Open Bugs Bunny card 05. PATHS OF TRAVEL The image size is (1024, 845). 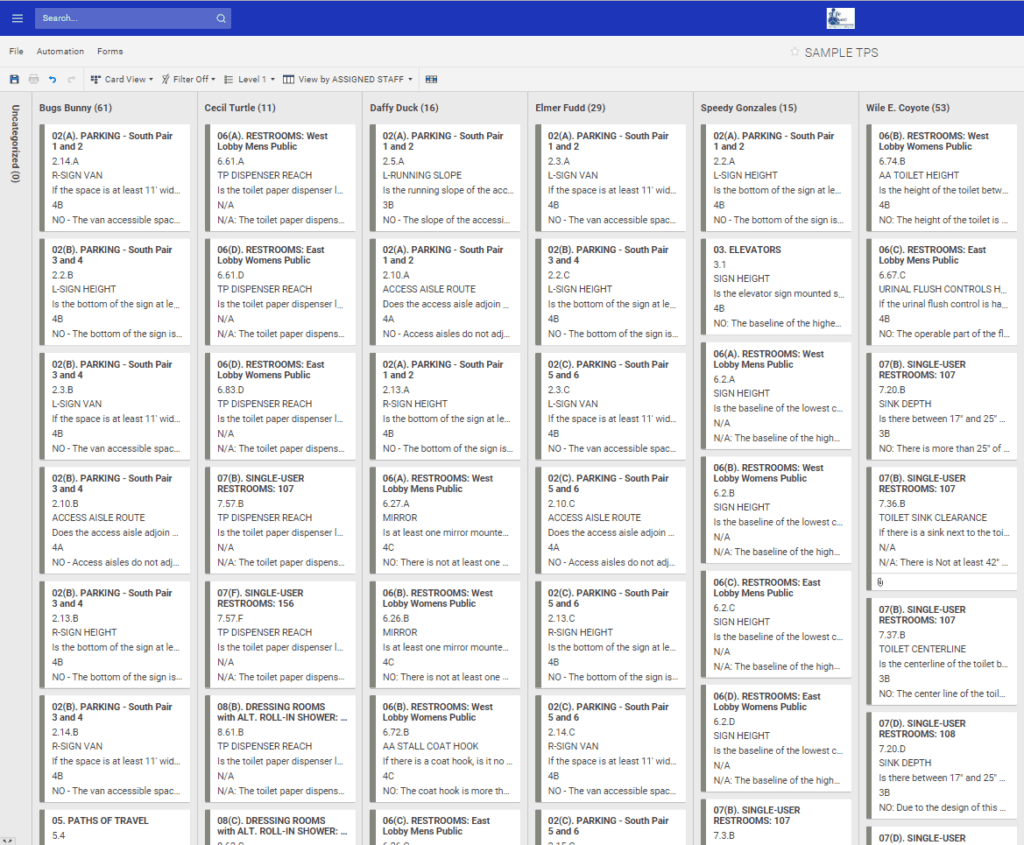click(x=115, y=827)
